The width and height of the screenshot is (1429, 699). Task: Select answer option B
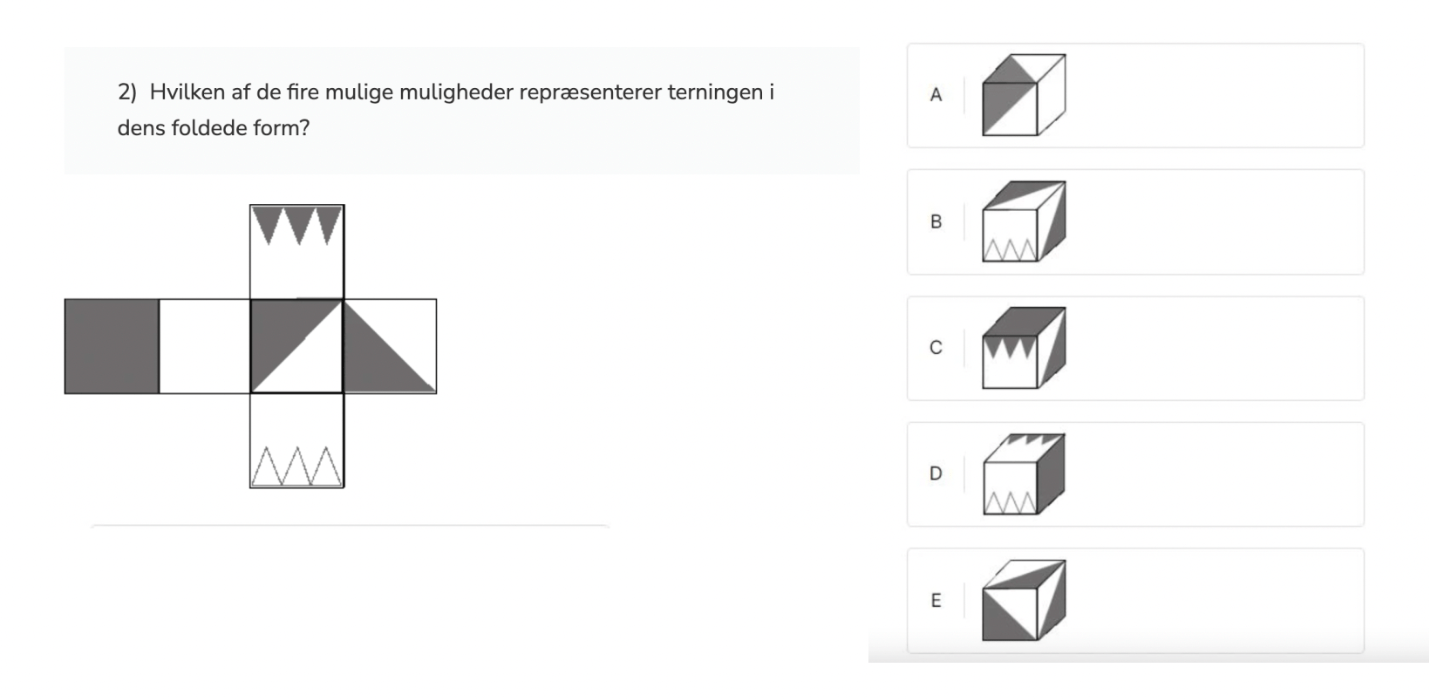[1135, 222]
